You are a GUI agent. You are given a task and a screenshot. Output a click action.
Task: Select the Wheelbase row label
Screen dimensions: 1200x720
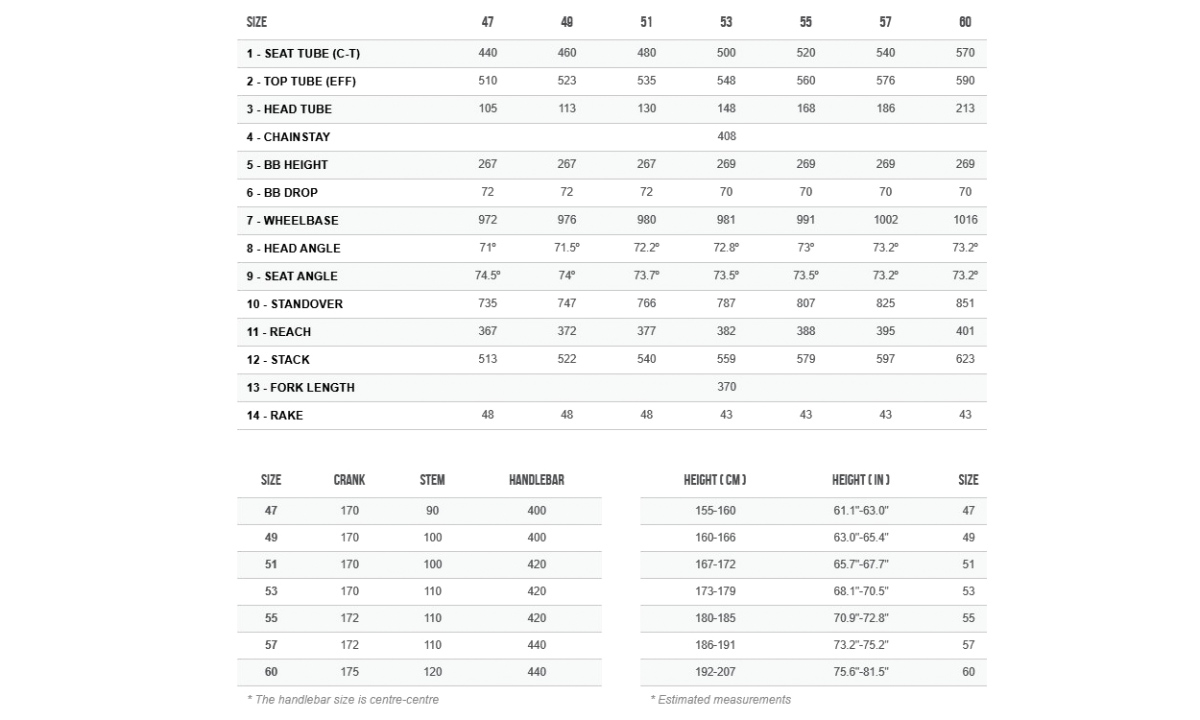[292, 221]
